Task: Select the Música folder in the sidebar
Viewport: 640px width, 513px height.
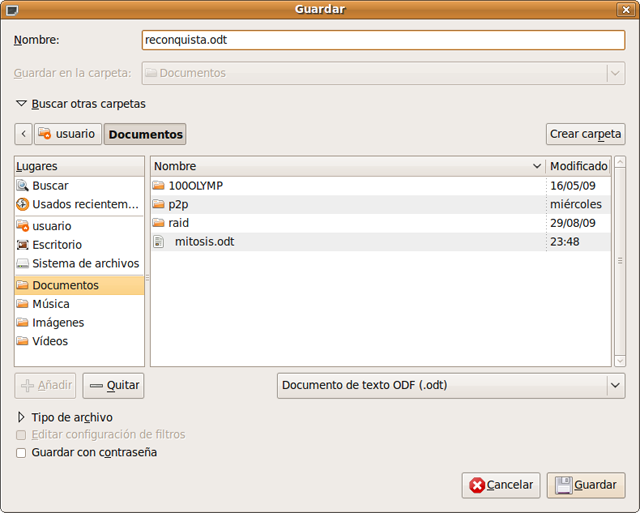Action: [50, 303]
